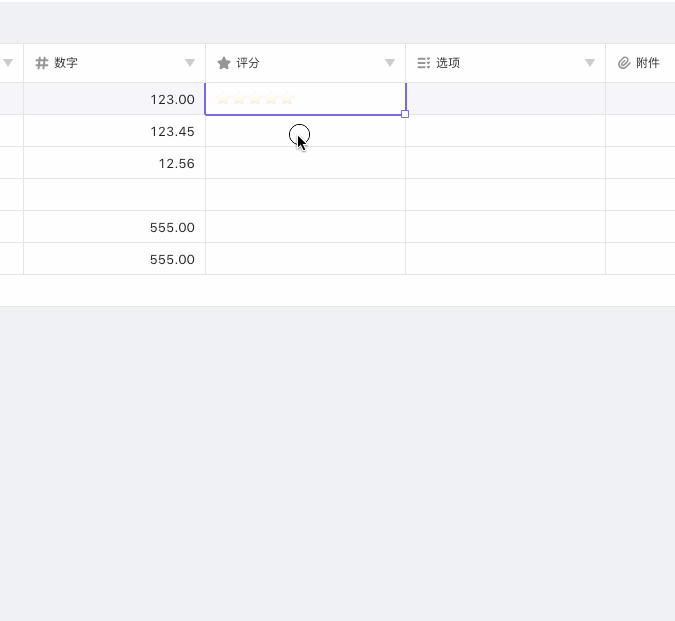Click the empty 选项 cell in first row

505,99
